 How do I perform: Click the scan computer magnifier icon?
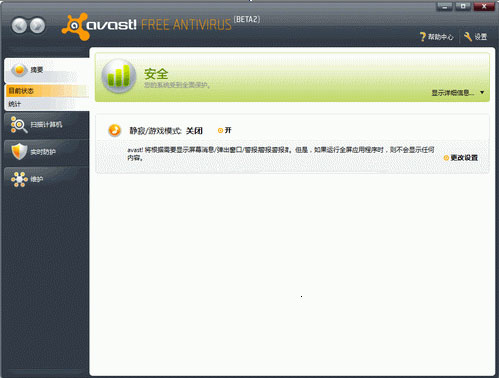click(19, 125)
